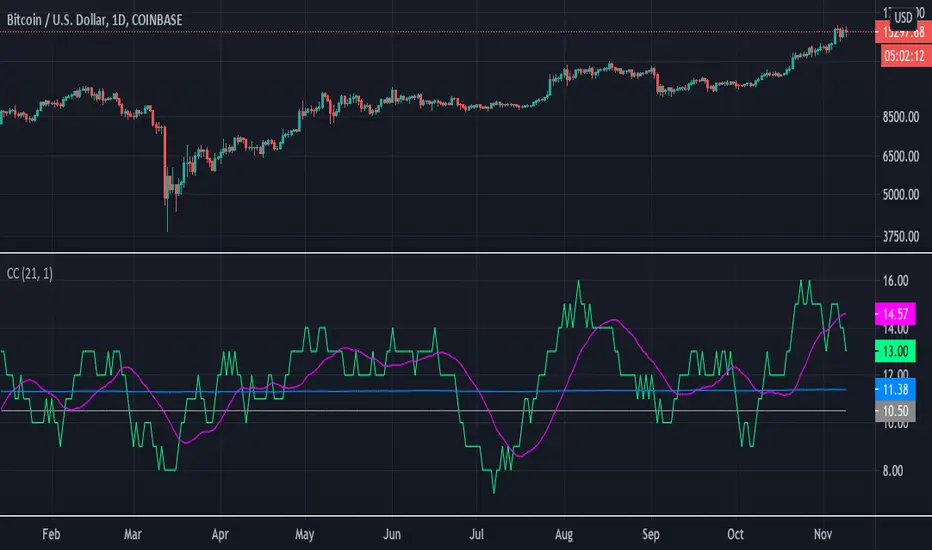Screen dimensions: 932x550
Task: Click the 6500.00 price axis label
Action: (x=900, y=156)
